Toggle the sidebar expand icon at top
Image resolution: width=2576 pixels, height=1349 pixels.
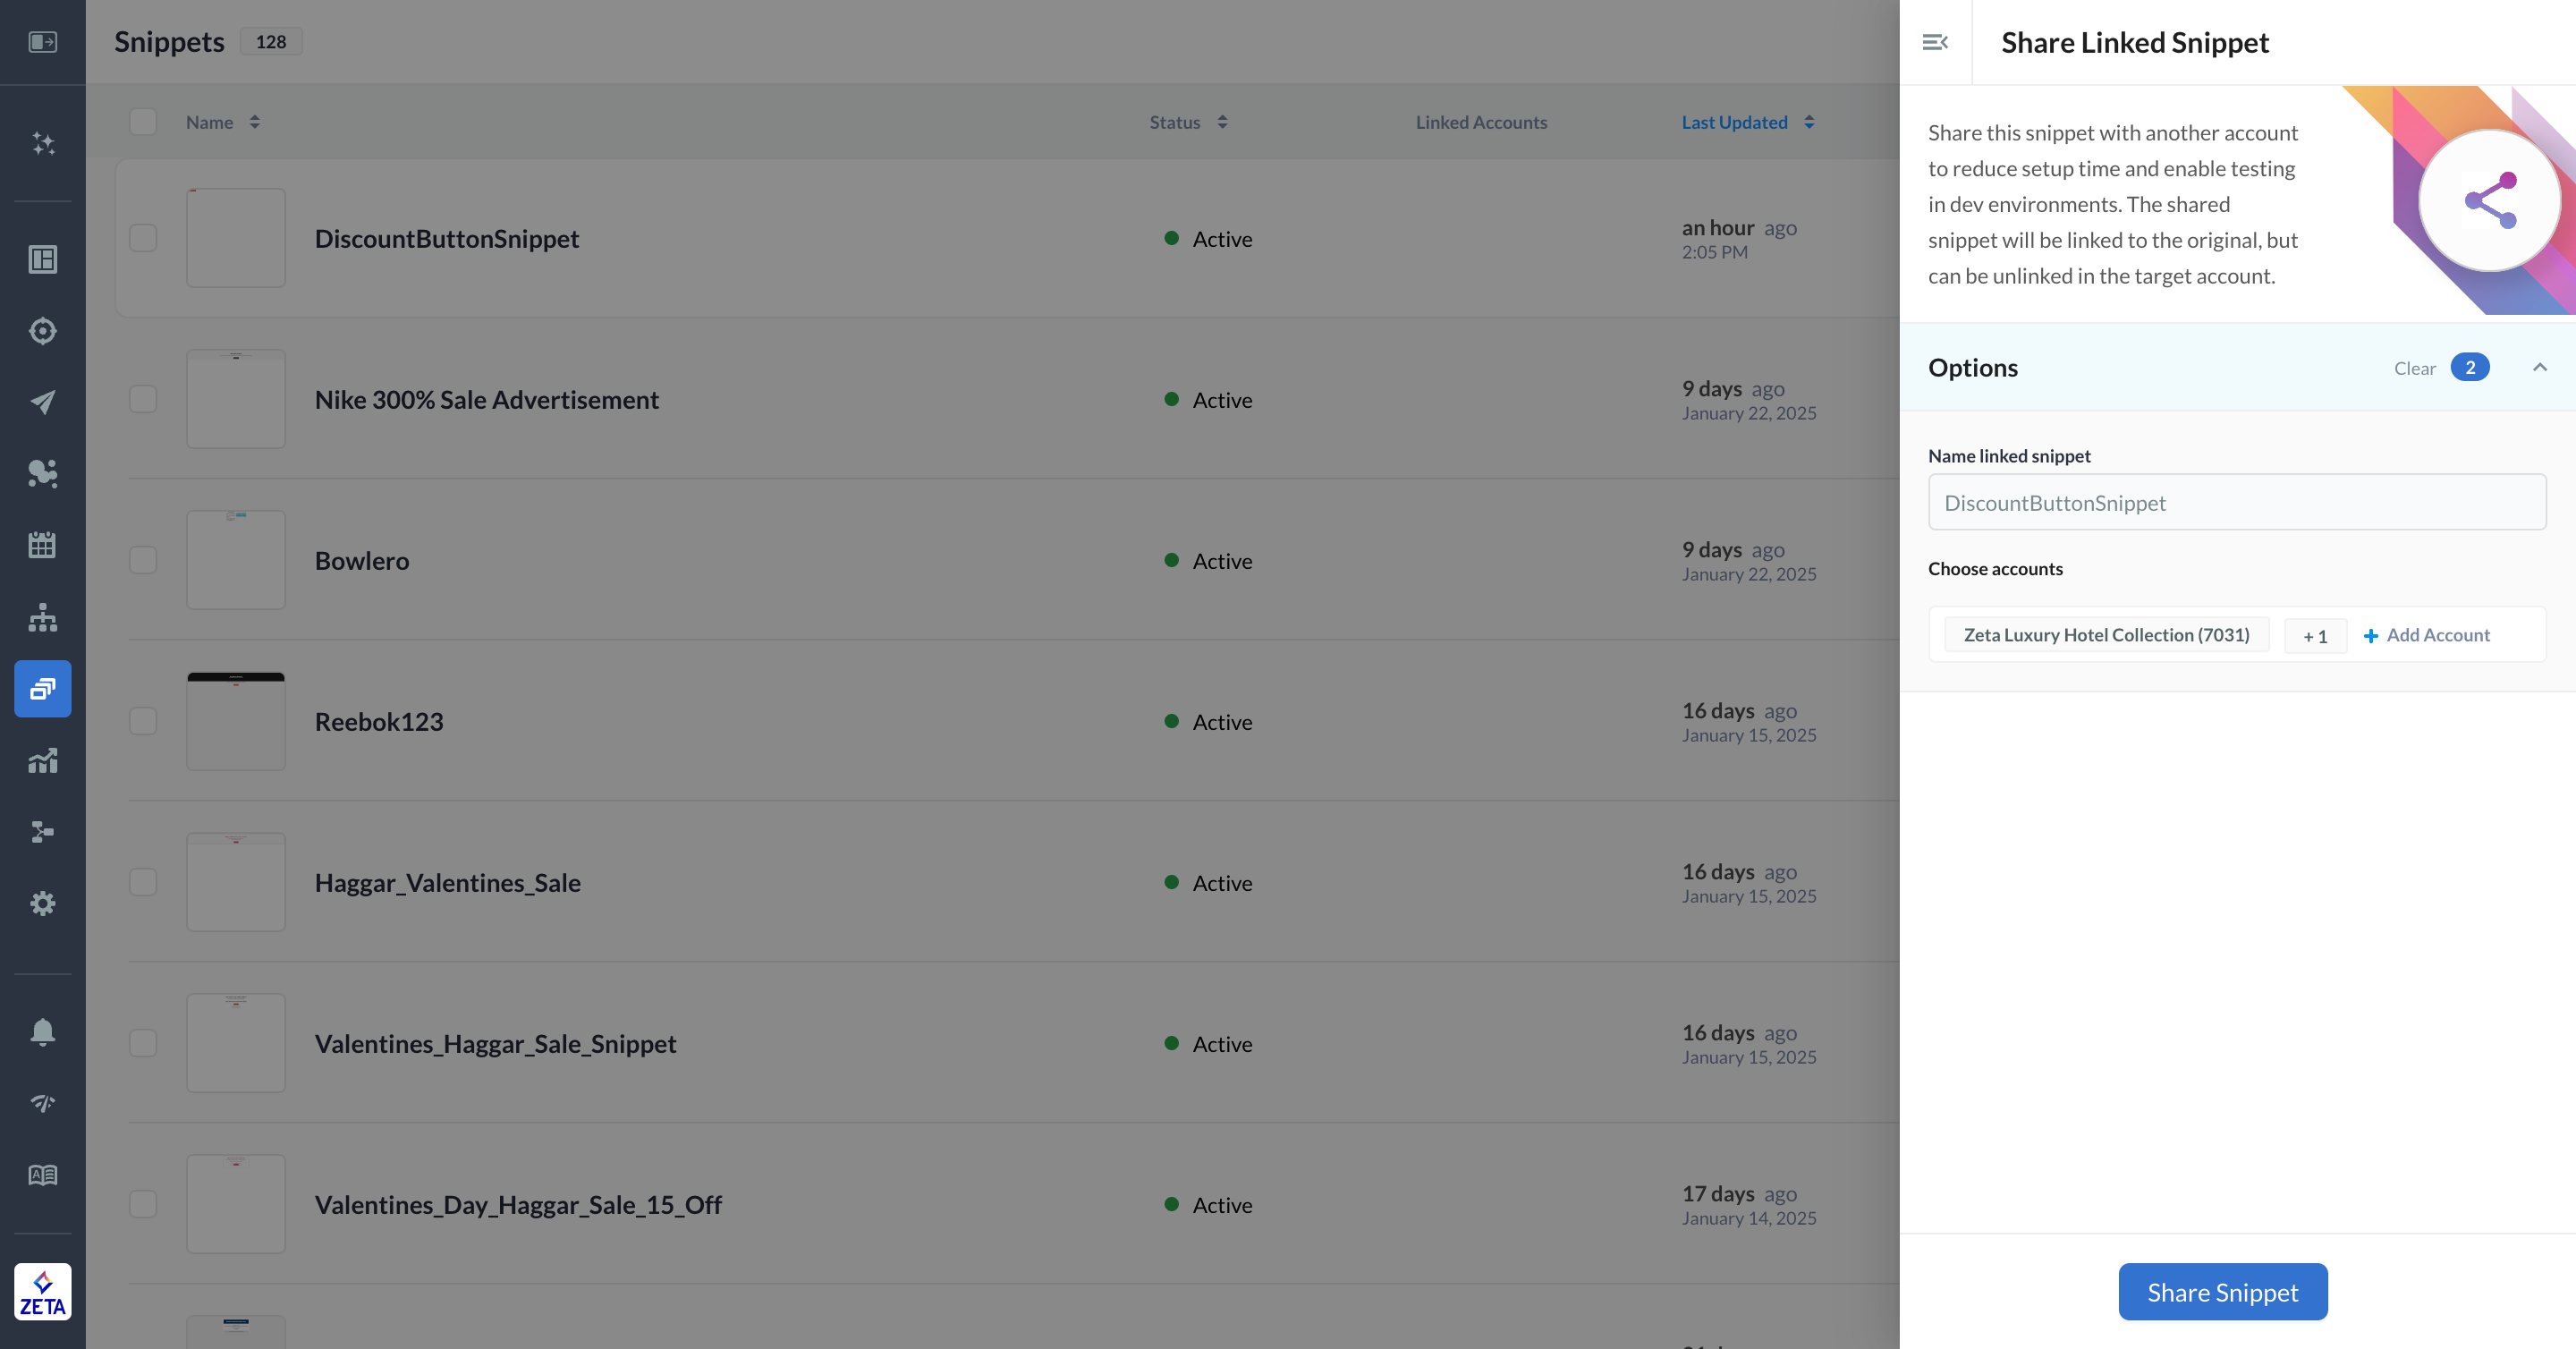click(42, 42)
